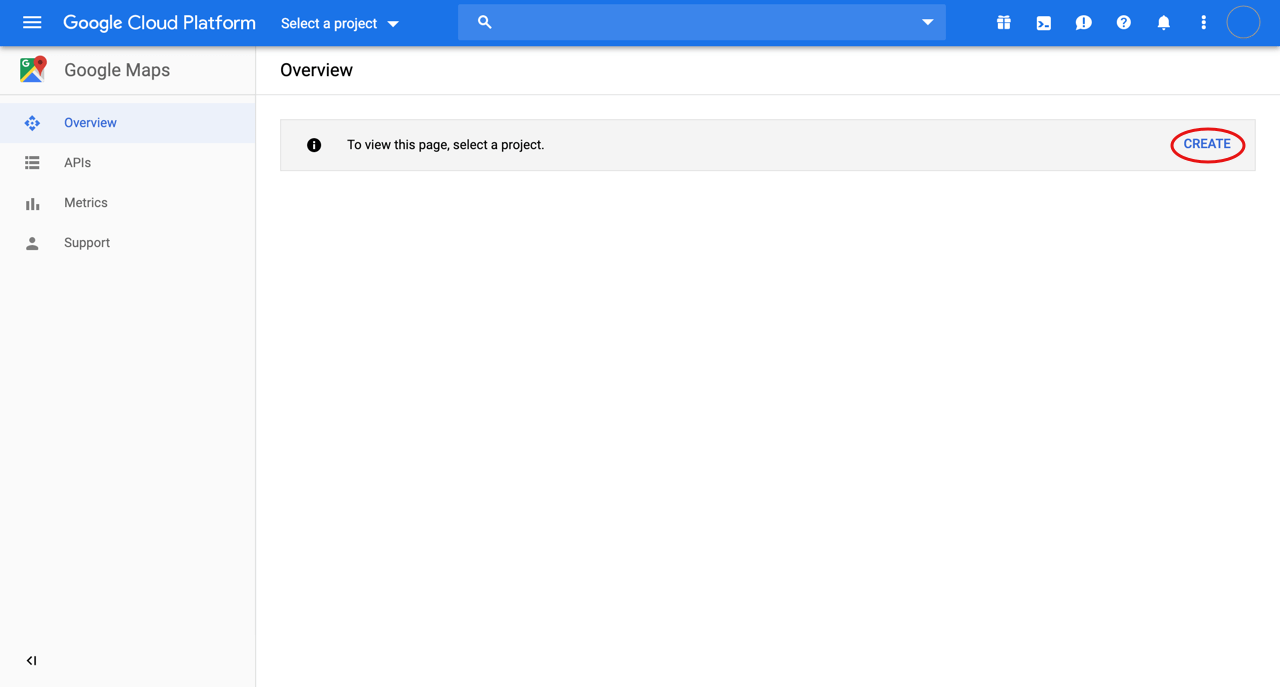Click the APIs list icon in the sidebar
The height and width of the screenshot is (687, 1280).
32,162
